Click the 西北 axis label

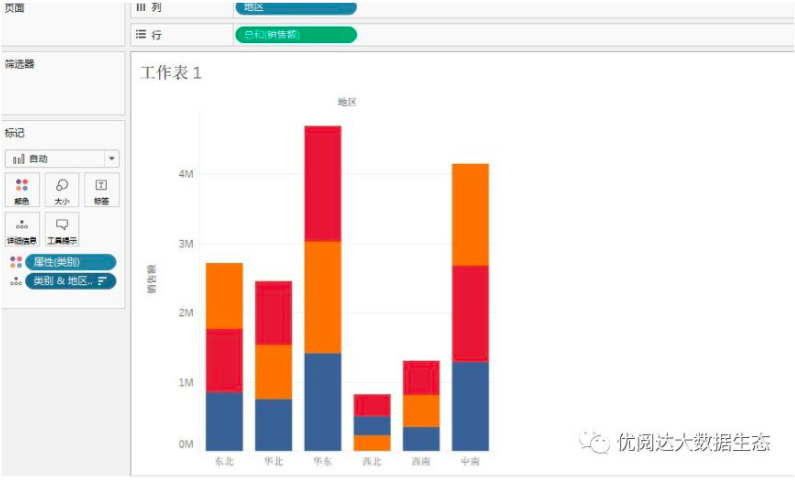(372, 462)
